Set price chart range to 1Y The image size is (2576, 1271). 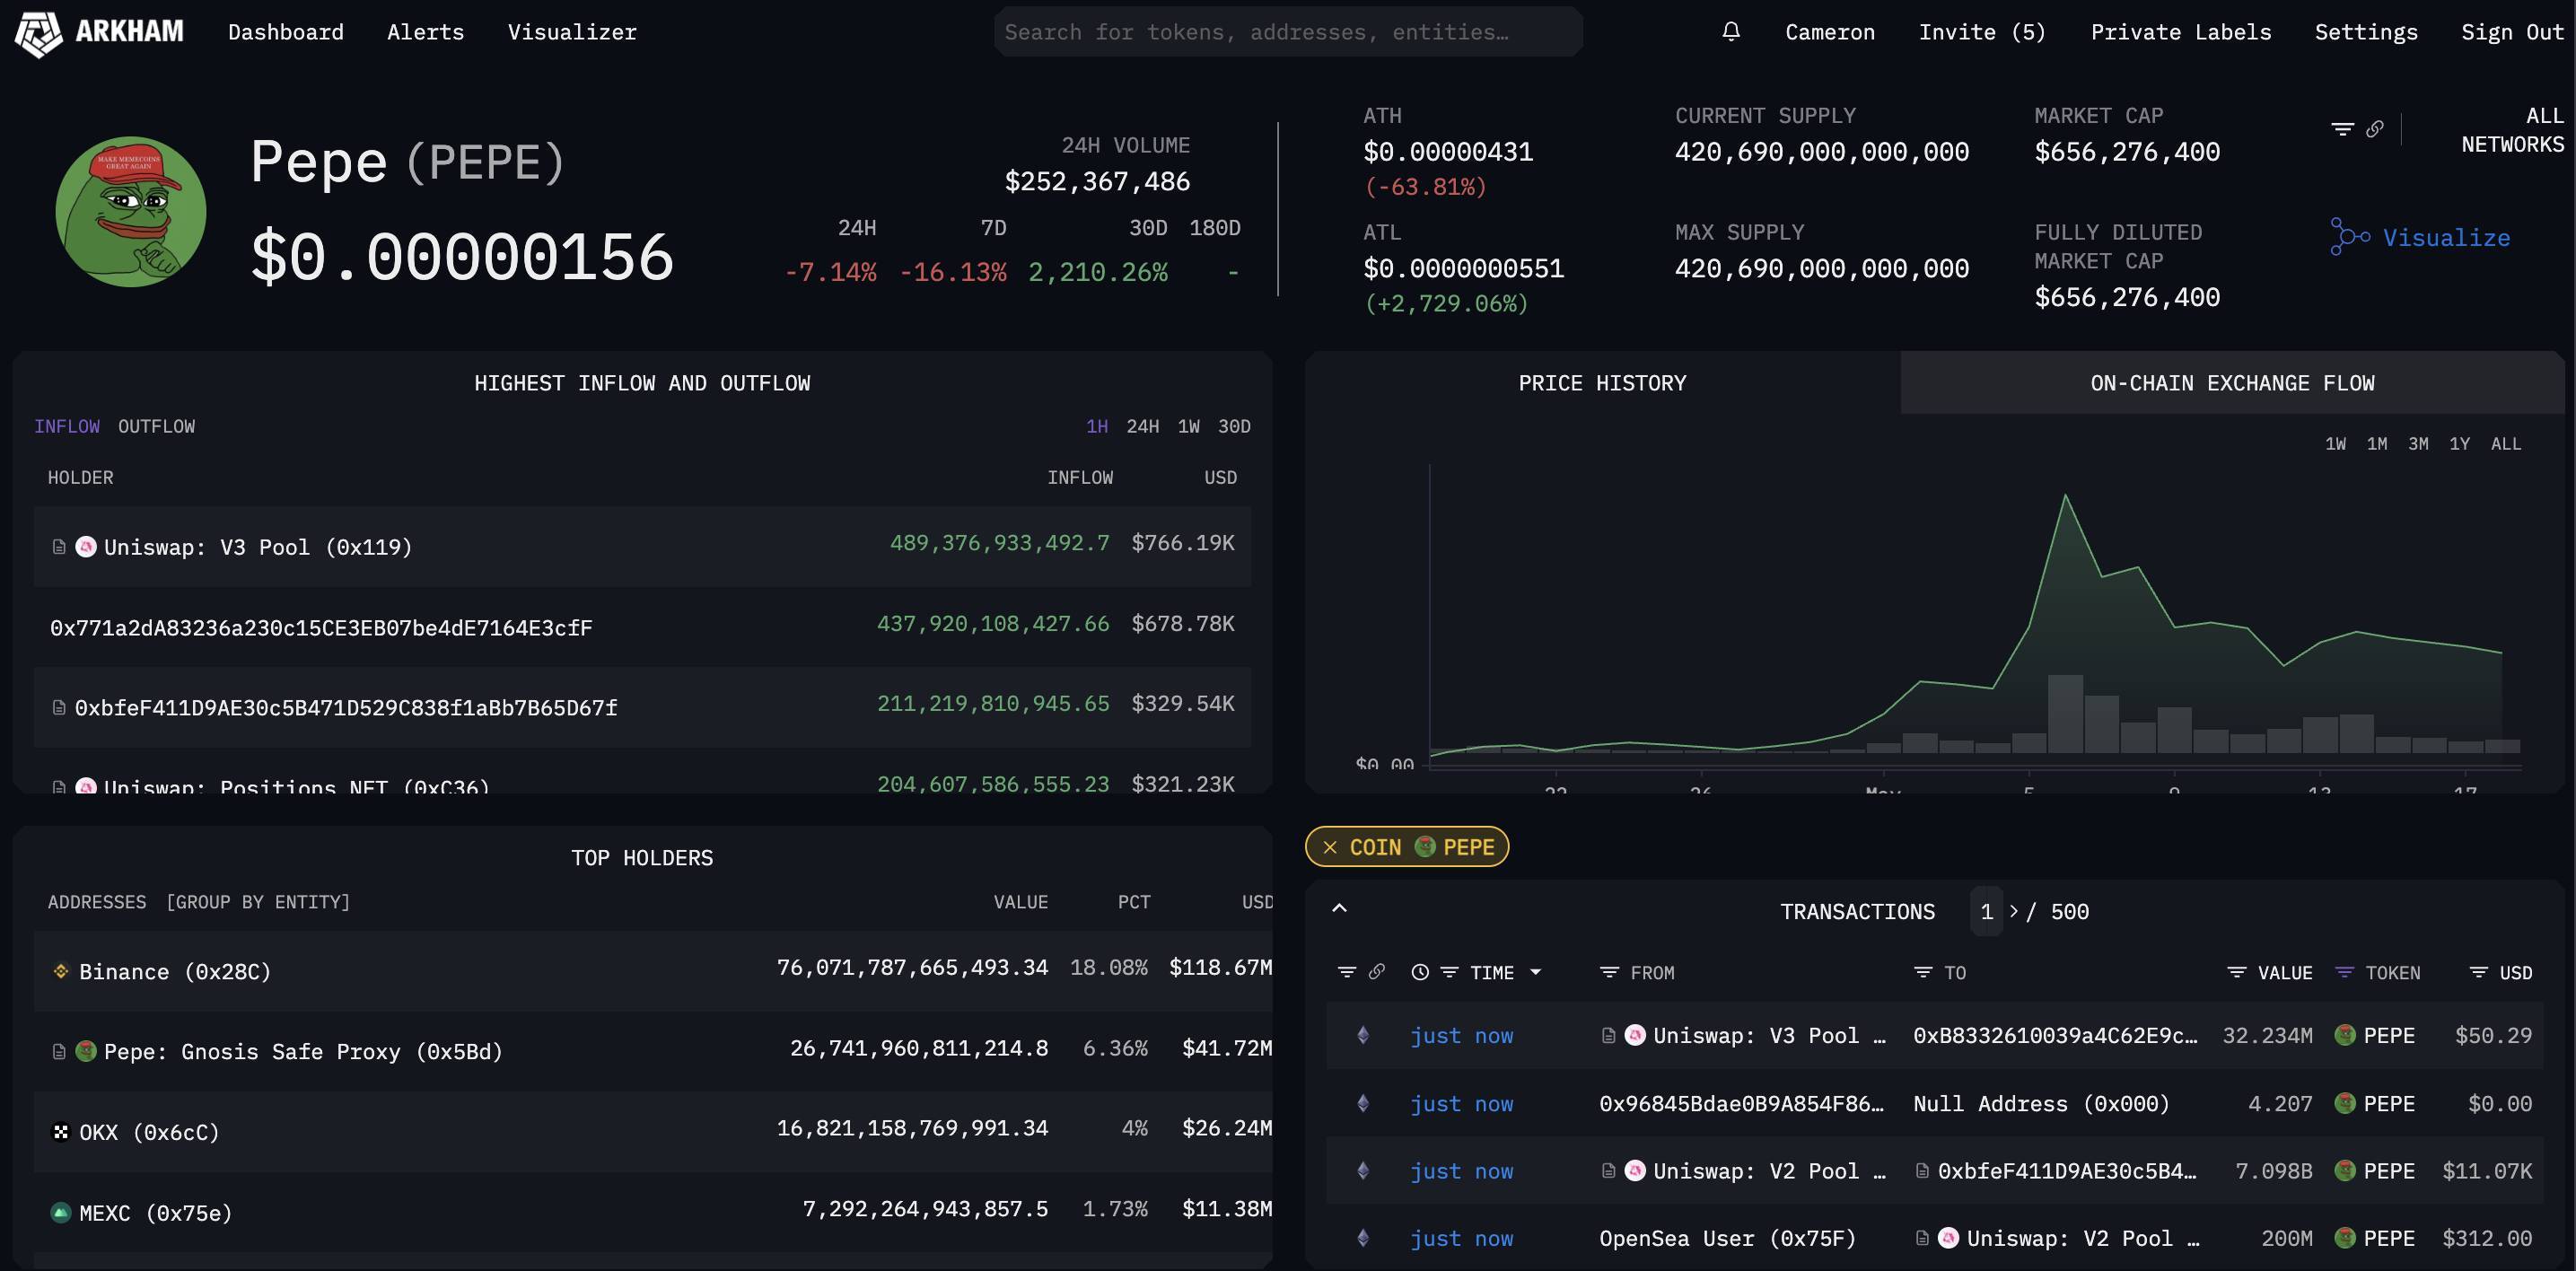(x=2459, y=443)
